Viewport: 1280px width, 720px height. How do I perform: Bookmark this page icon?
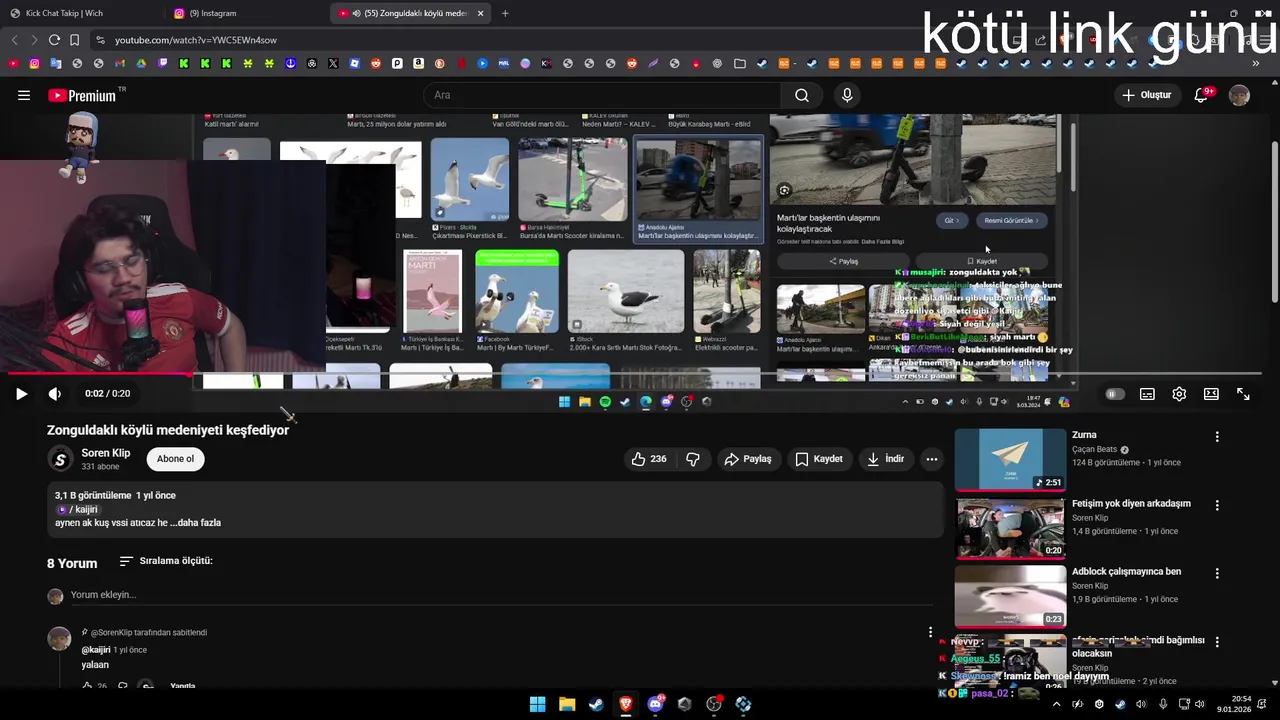[75, 40]
